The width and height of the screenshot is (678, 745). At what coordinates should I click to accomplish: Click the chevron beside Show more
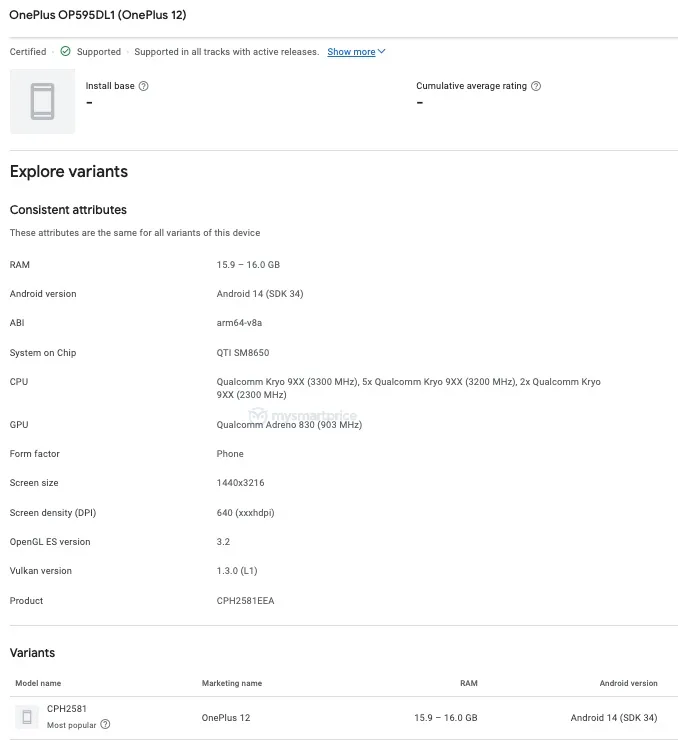(x=382, y=51)
